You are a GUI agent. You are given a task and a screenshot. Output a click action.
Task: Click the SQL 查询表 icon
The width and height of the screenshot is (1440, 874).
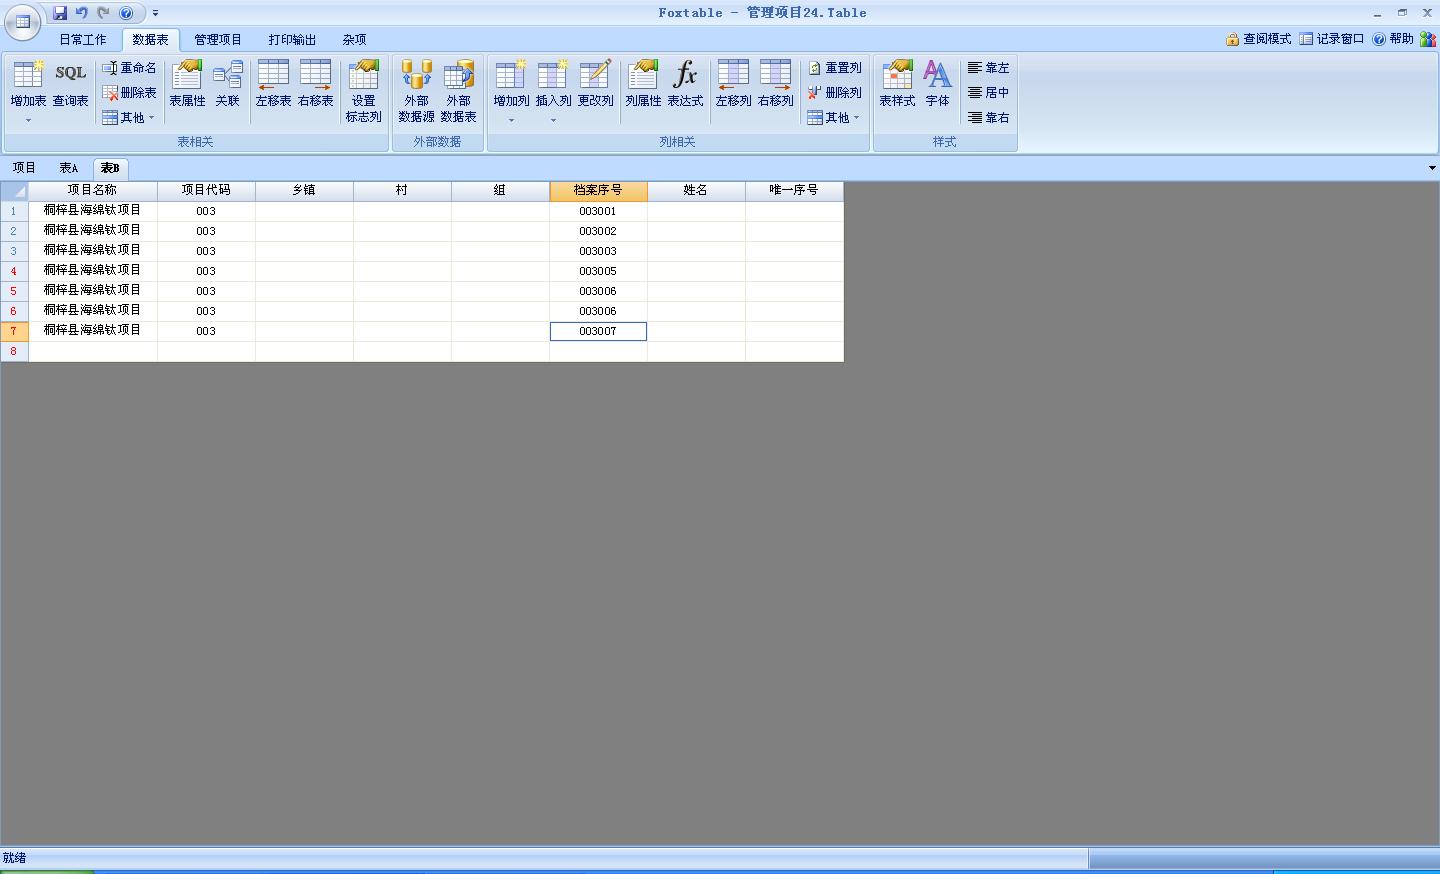pyautogui.click(x=70, y=84)
